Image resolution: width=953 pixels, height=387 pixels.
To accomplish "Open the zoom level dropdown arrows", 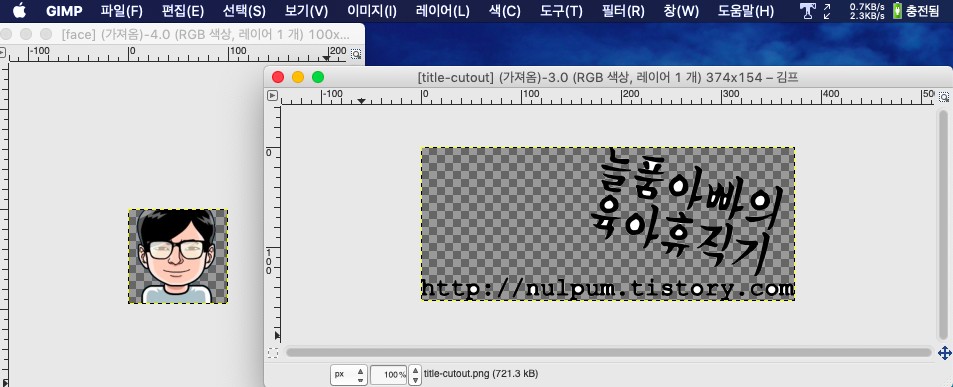I will 415,374.
